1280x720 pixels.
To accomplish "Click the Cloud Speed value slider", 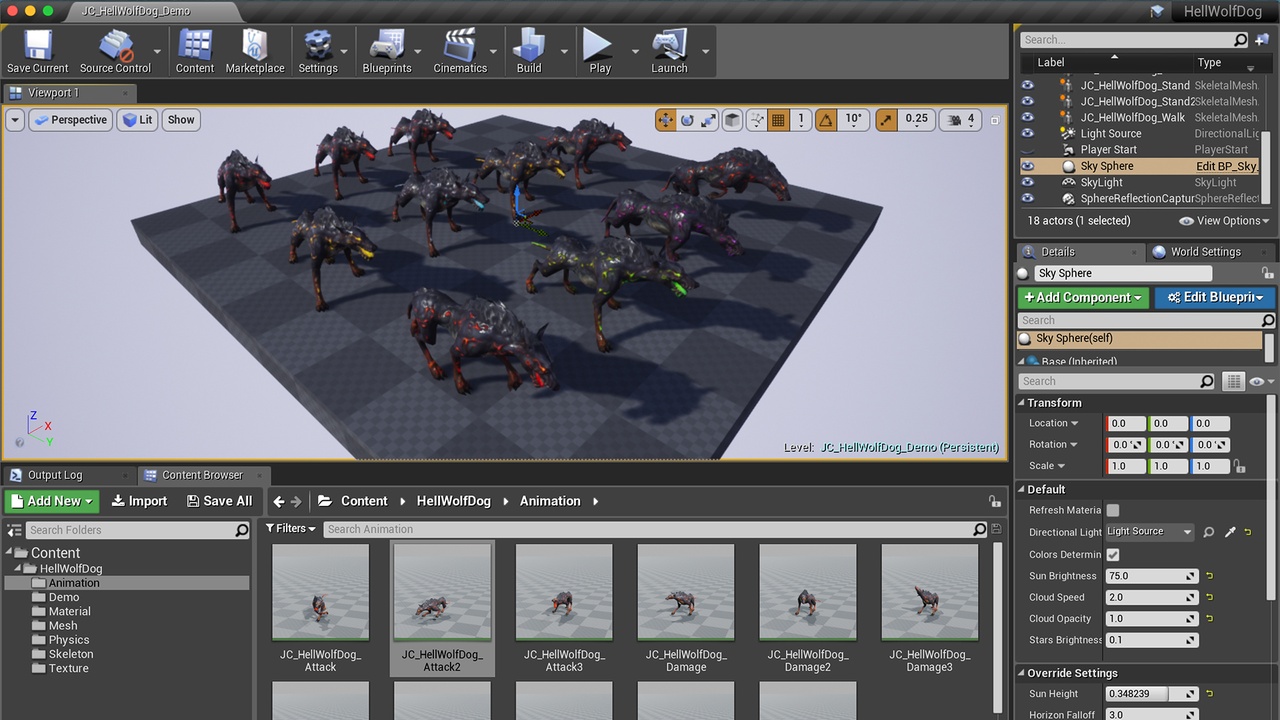I will click(x=1152, y=597).
